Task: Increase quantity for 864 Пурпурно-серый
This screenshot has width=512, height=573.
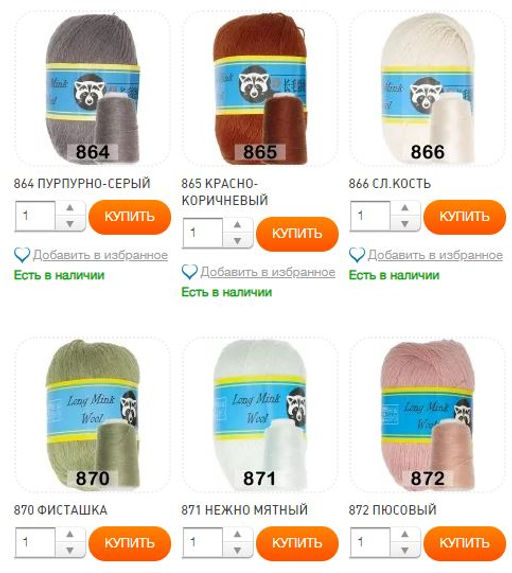Action: (70, 208)
